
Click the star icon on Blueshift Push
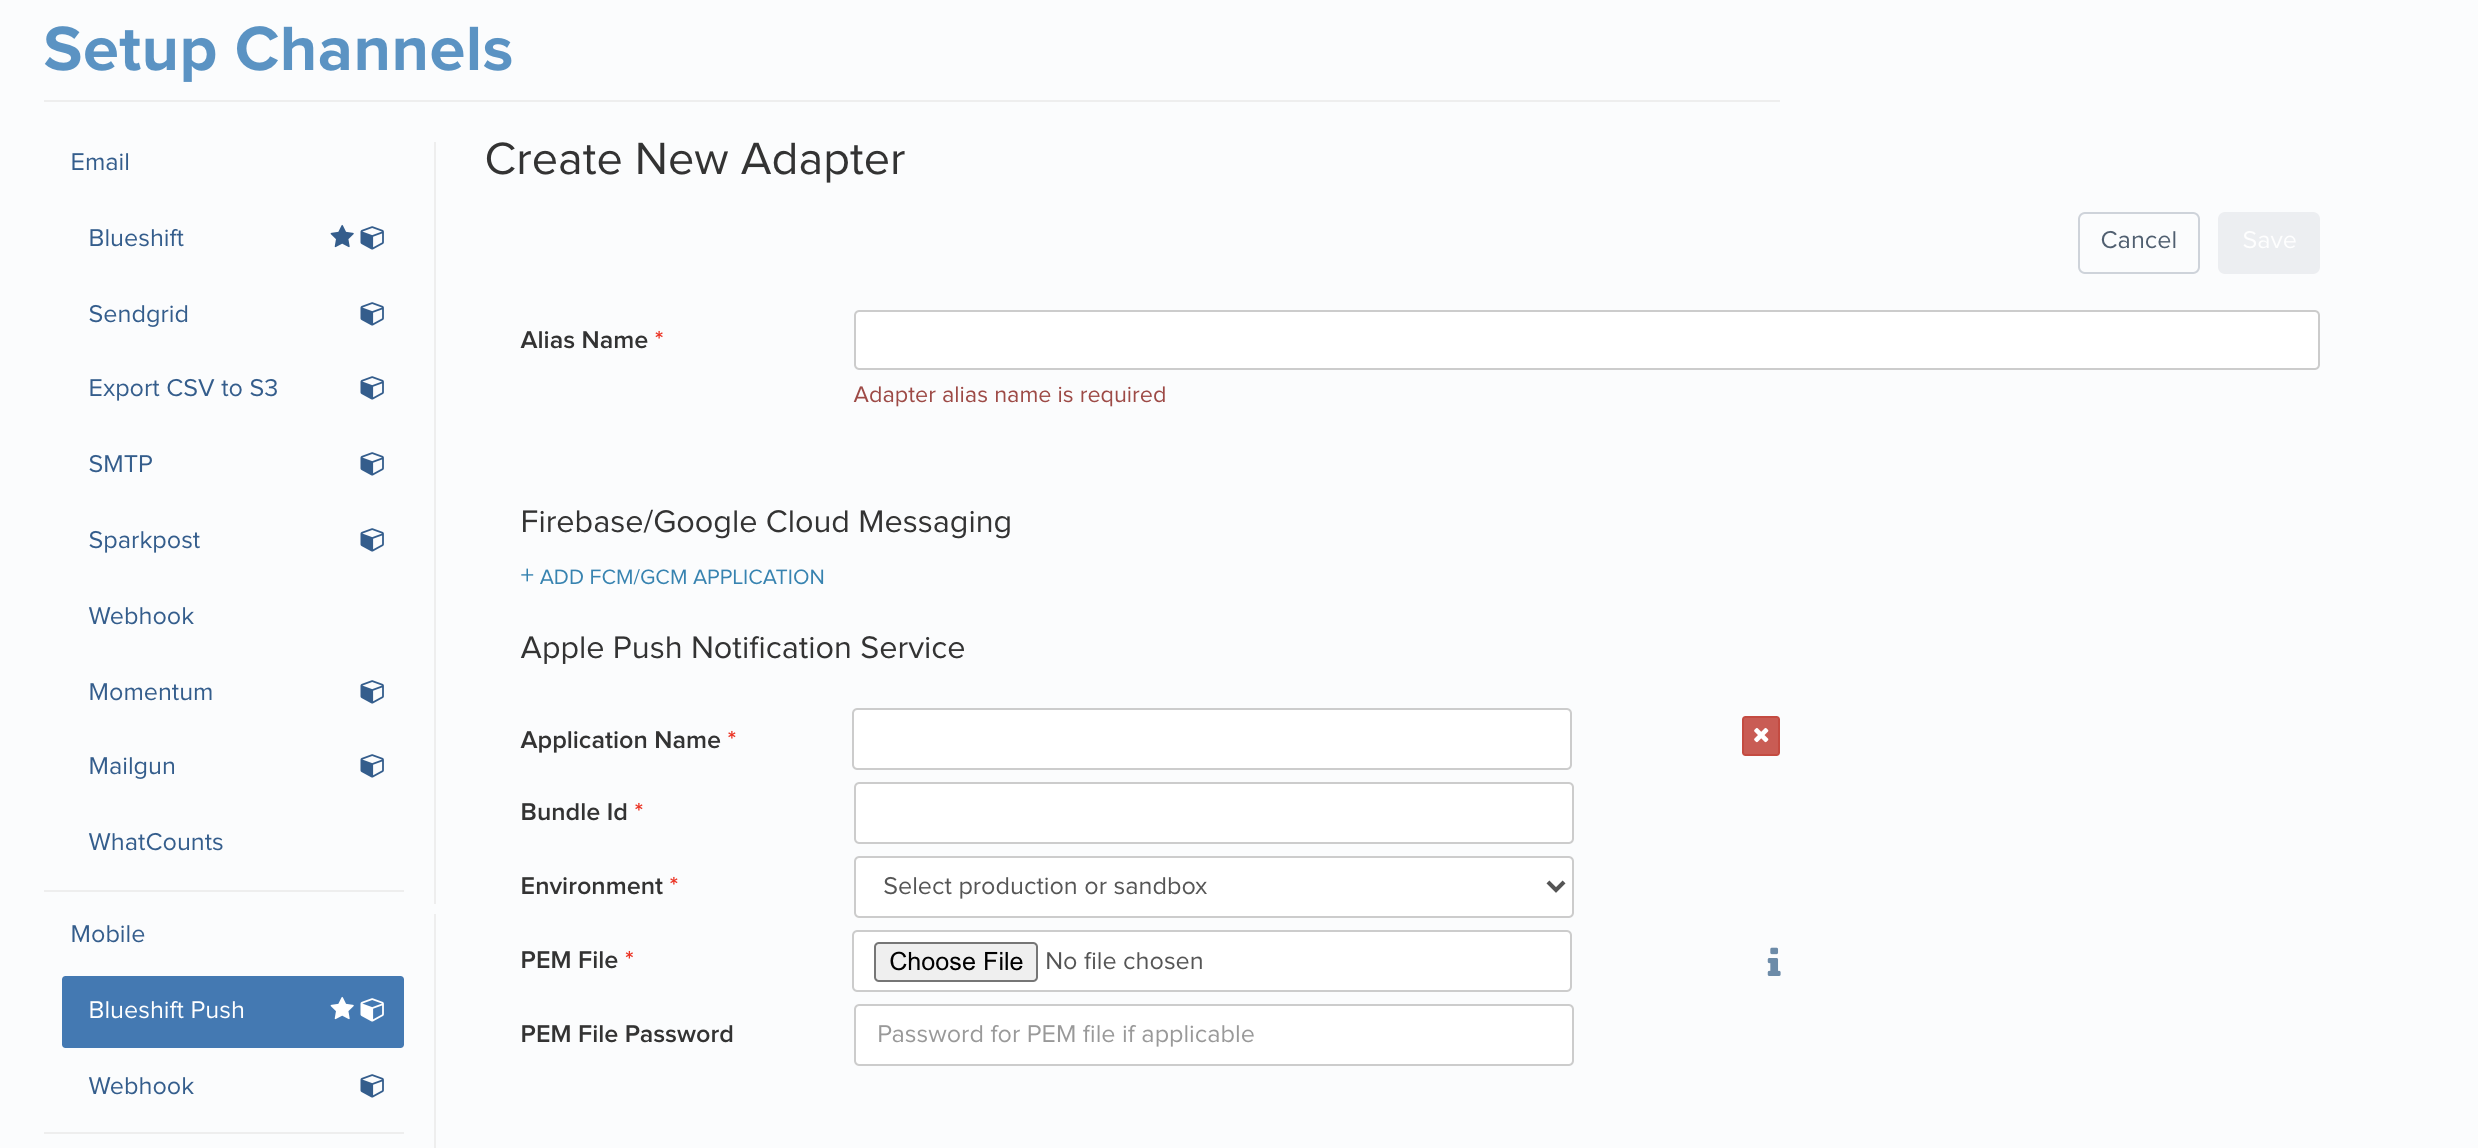pos(342,1009)
